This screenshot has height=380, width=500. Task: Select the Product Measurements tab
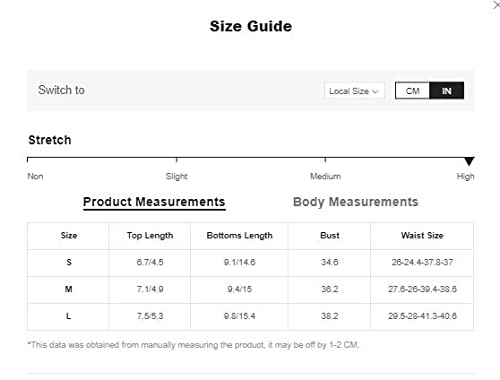pos(154,202)
